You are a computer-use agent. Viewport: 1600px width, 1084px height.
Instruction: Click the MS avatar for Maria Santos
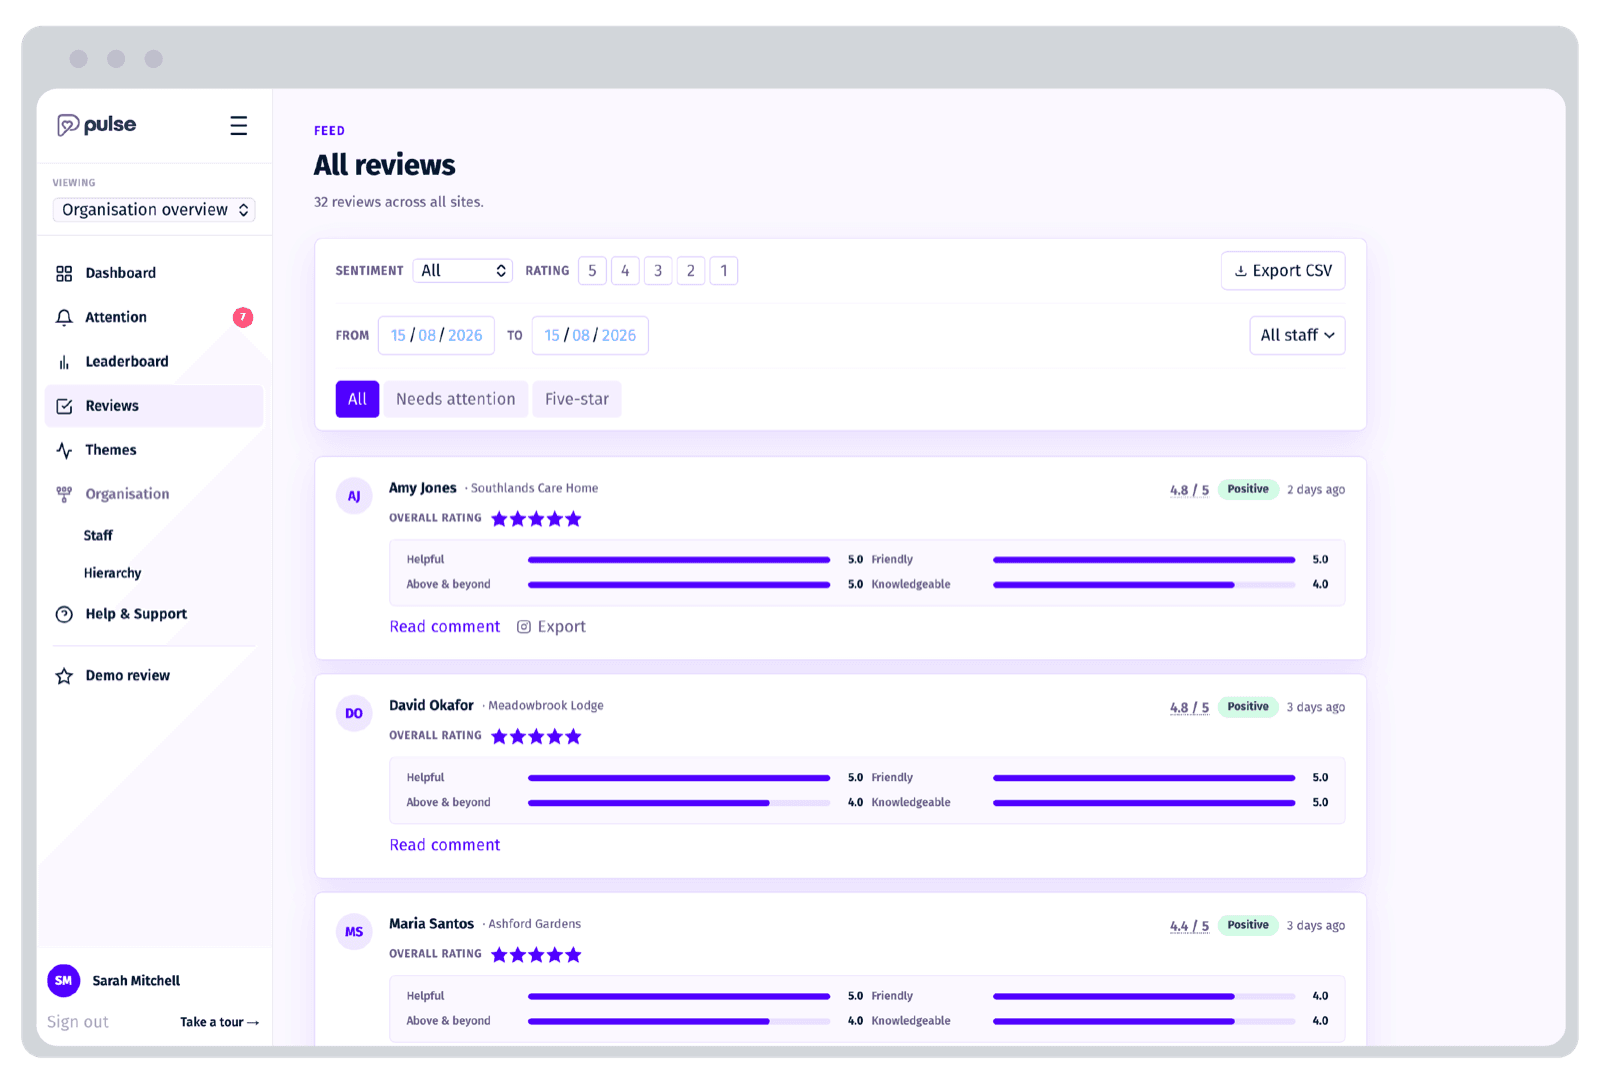click(354, 932)
